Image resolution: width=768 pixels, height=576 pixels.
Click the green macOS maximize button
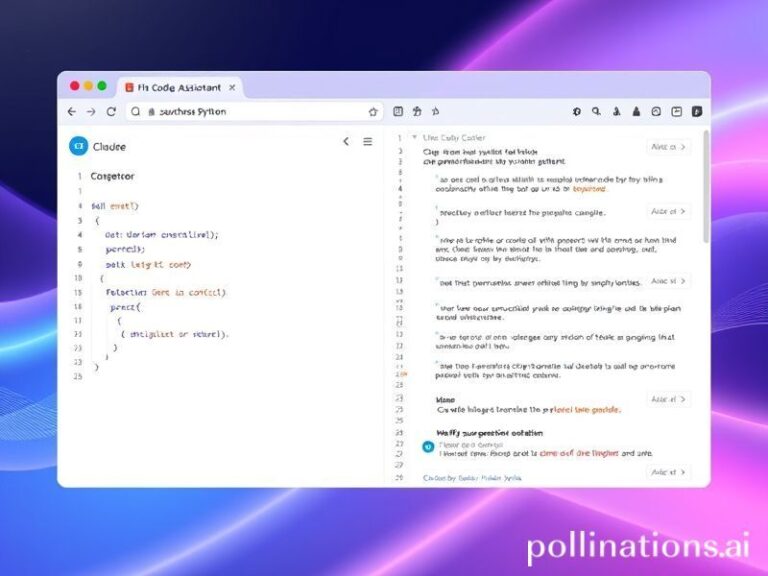pyautogui.click(x=102, y=86)
